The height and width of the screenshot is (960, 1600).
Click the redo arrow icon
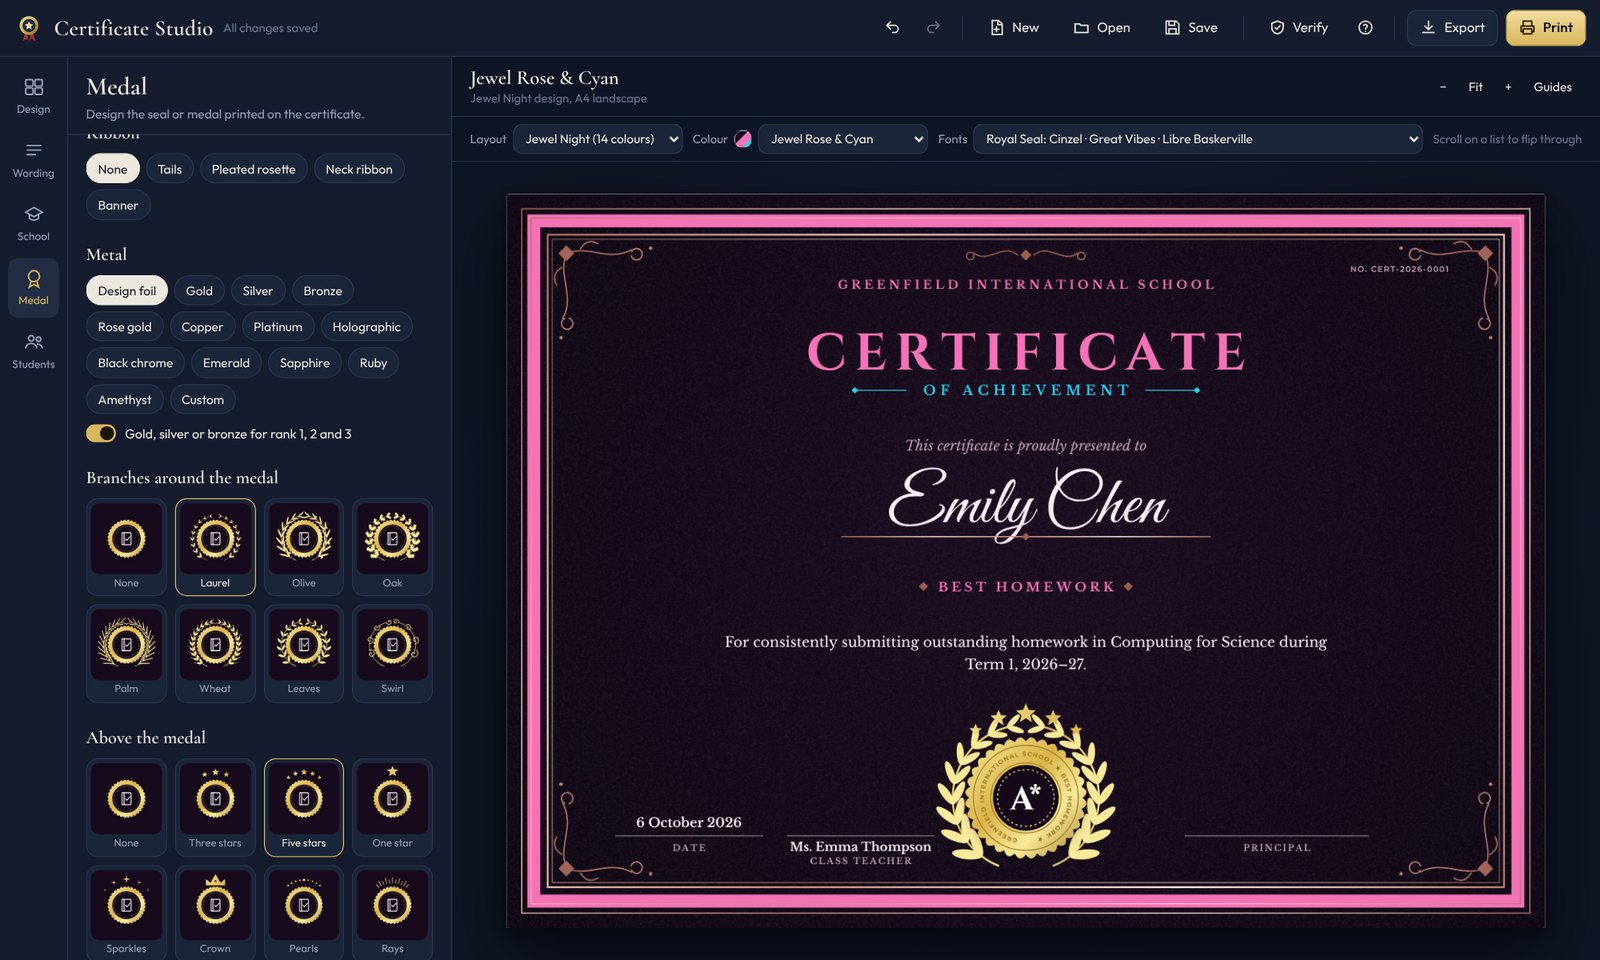pyautogui.click(x=933, y=28)
